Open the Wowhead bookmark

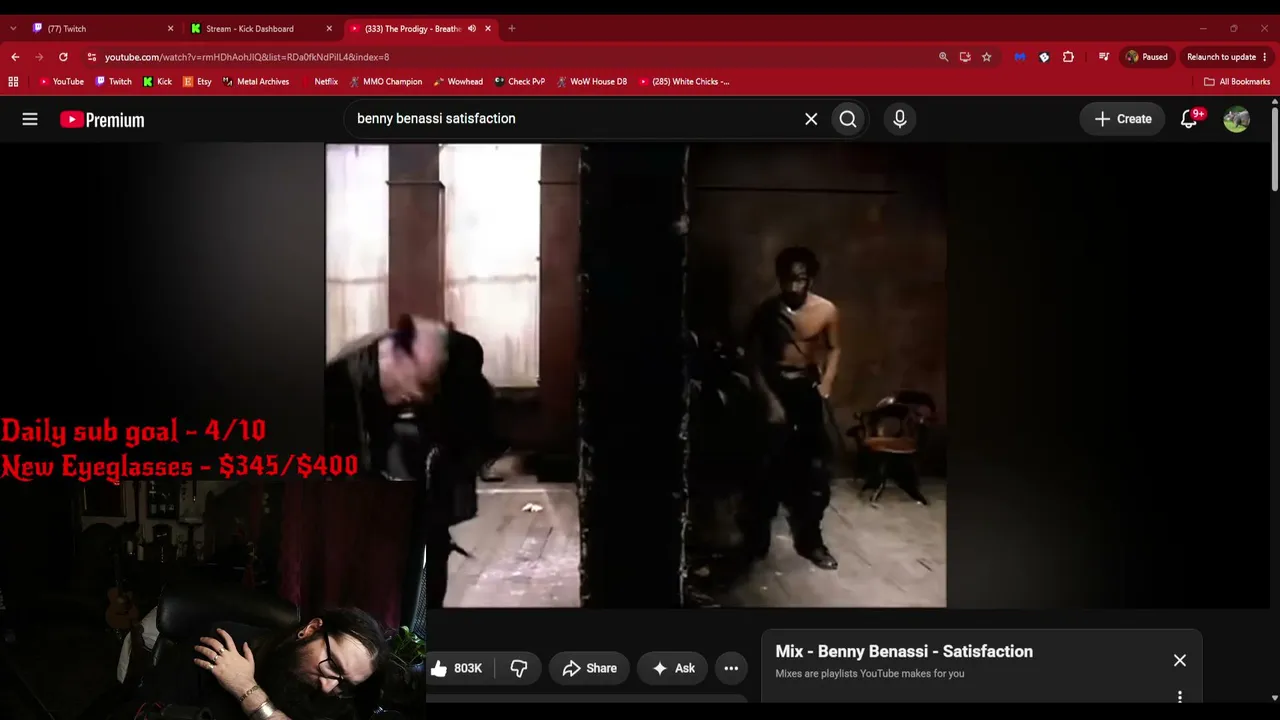tap(458, 82)
